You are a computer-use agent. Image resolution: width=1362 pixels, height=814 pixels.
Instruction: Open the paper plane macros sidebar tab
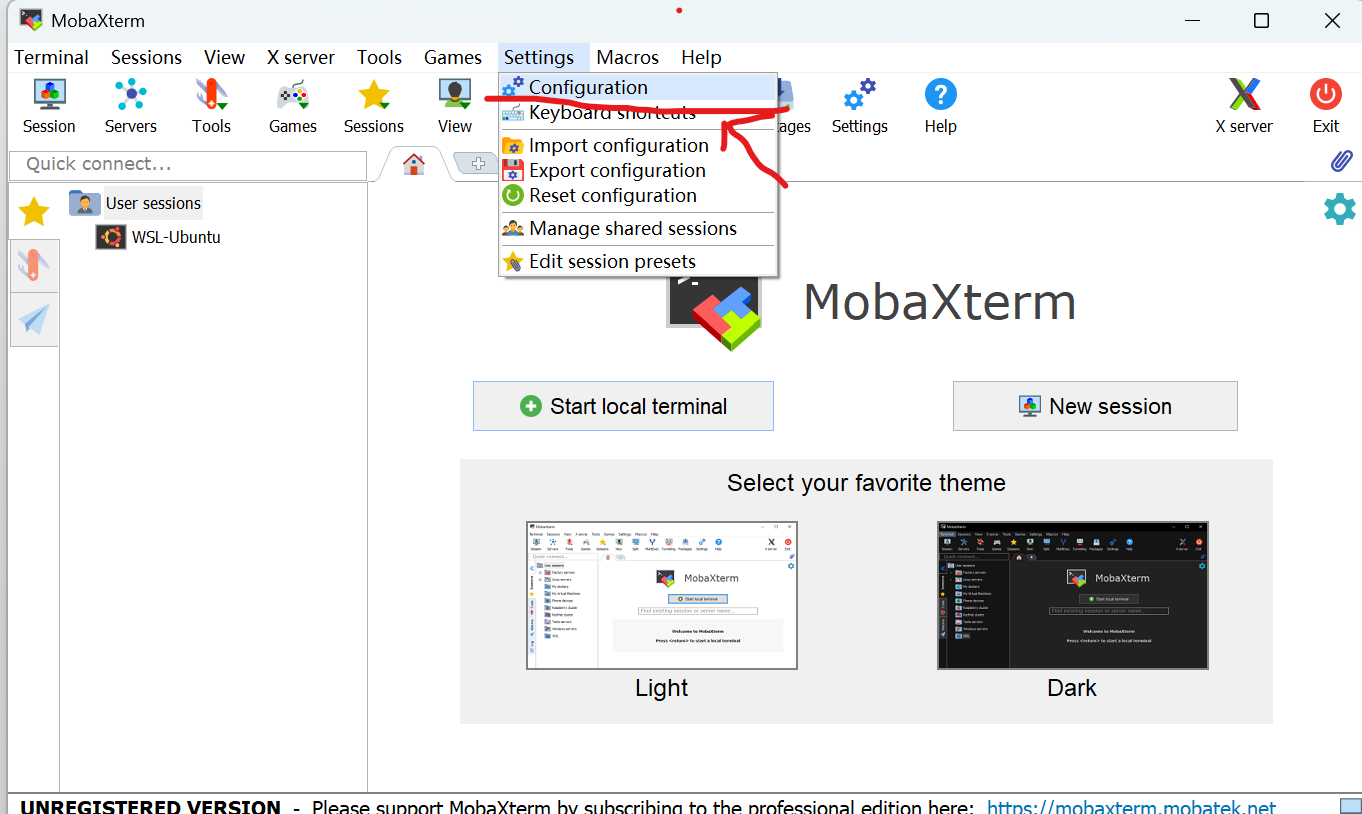coord(34,320)
